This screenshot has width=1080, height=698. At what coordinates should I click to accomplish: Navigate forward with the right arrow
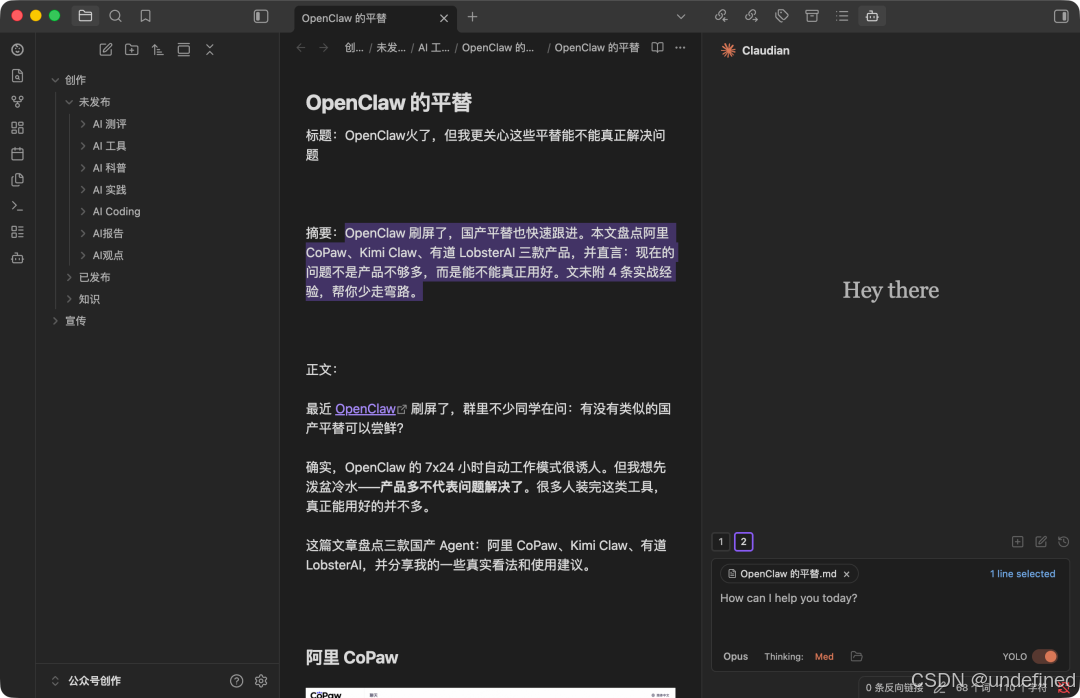[324, 48]
